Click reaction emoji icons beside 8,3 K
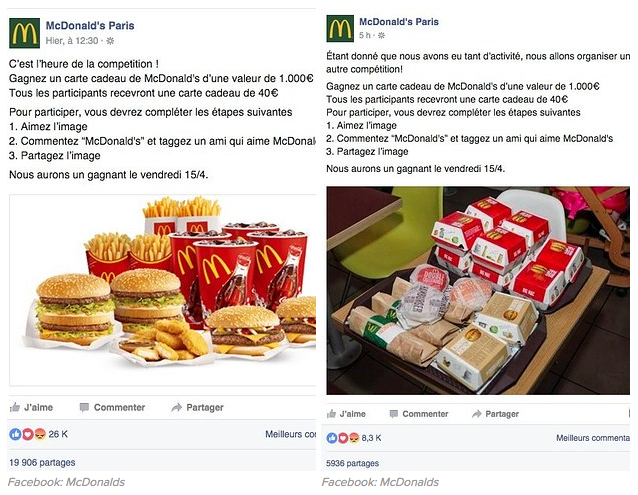The image size is (638, 495). (x=343, y=438)
